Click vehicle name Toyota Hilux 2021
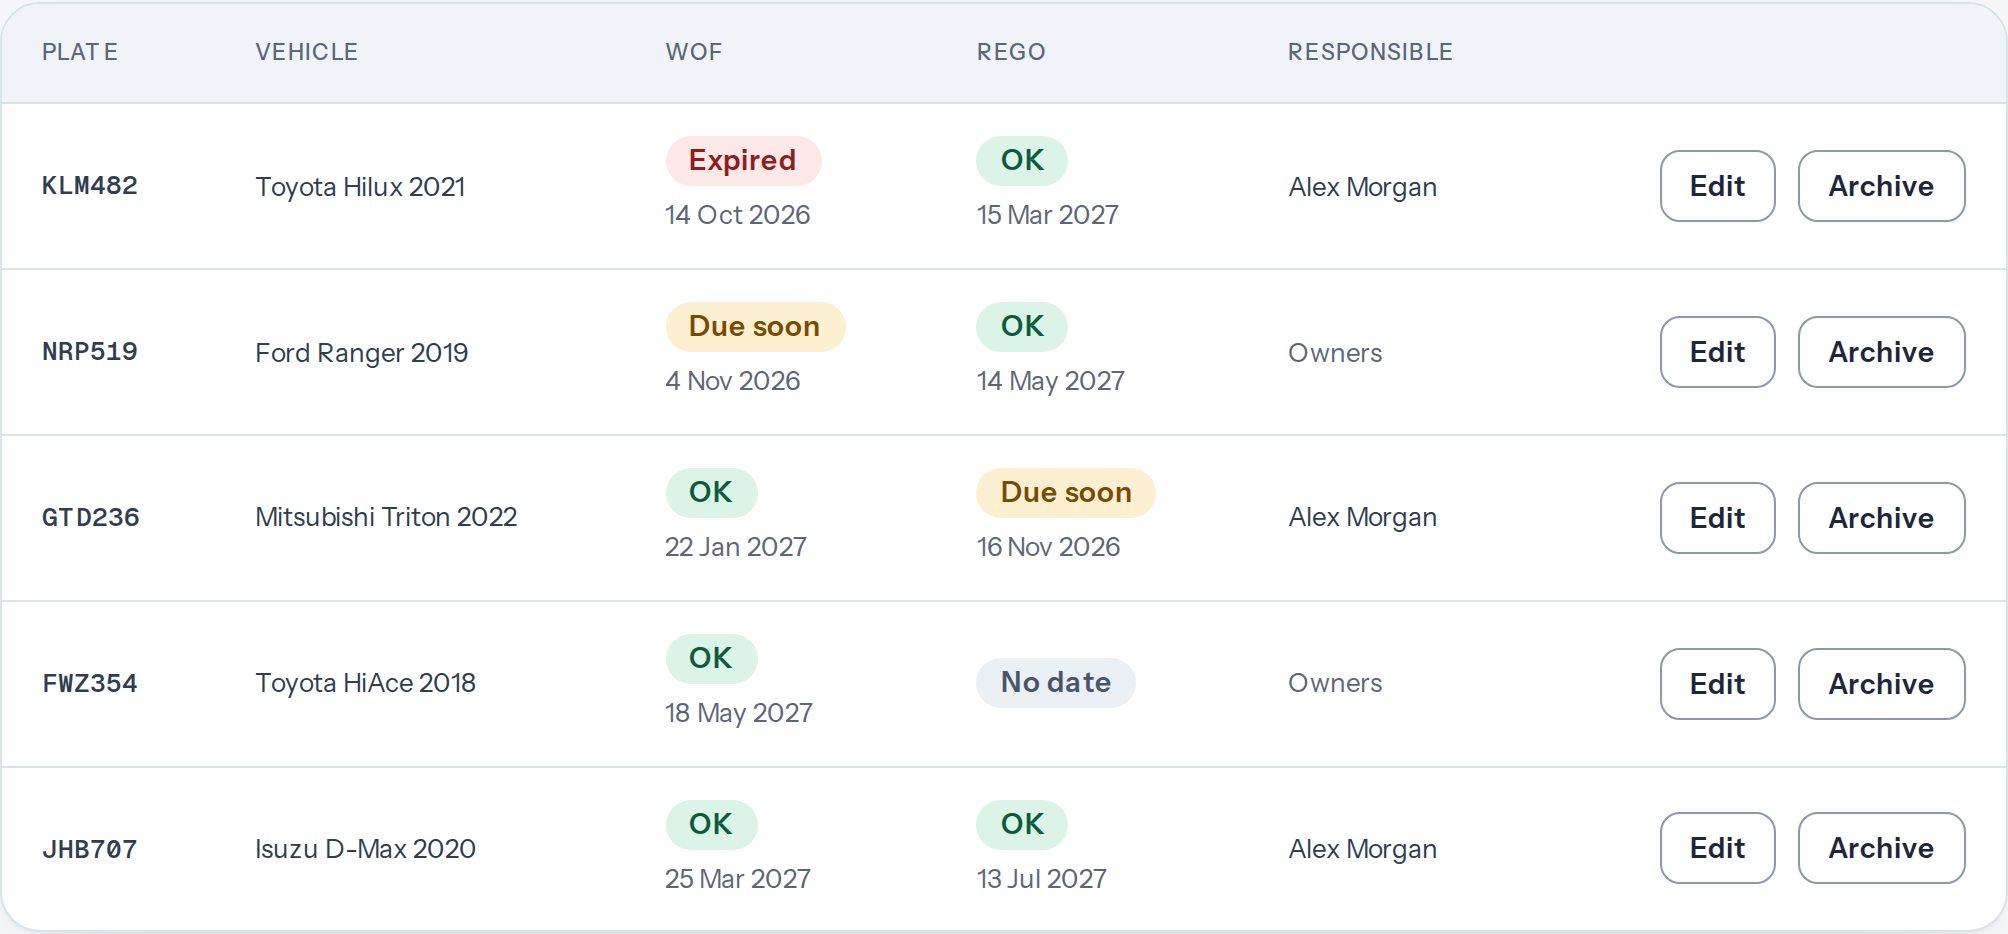 360,187
